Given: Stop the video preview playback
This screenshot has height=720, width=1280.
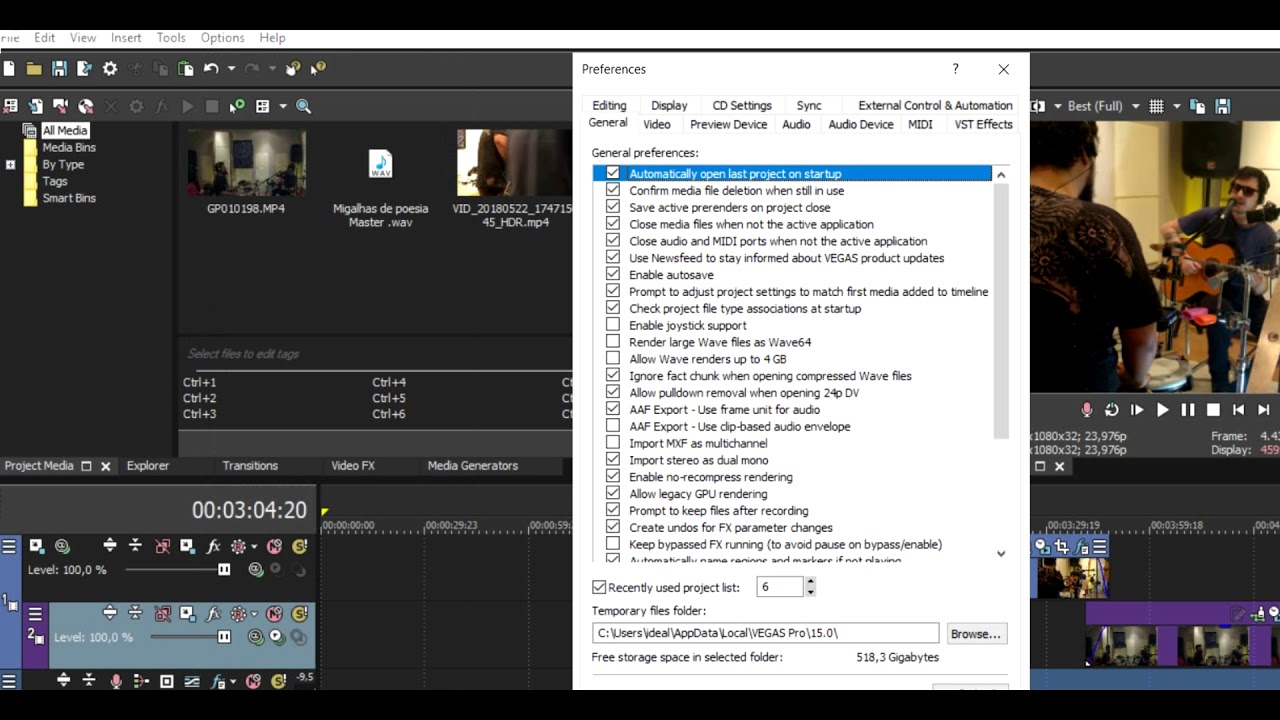Looking at the screenshot, I should [x=1213, y=410].
